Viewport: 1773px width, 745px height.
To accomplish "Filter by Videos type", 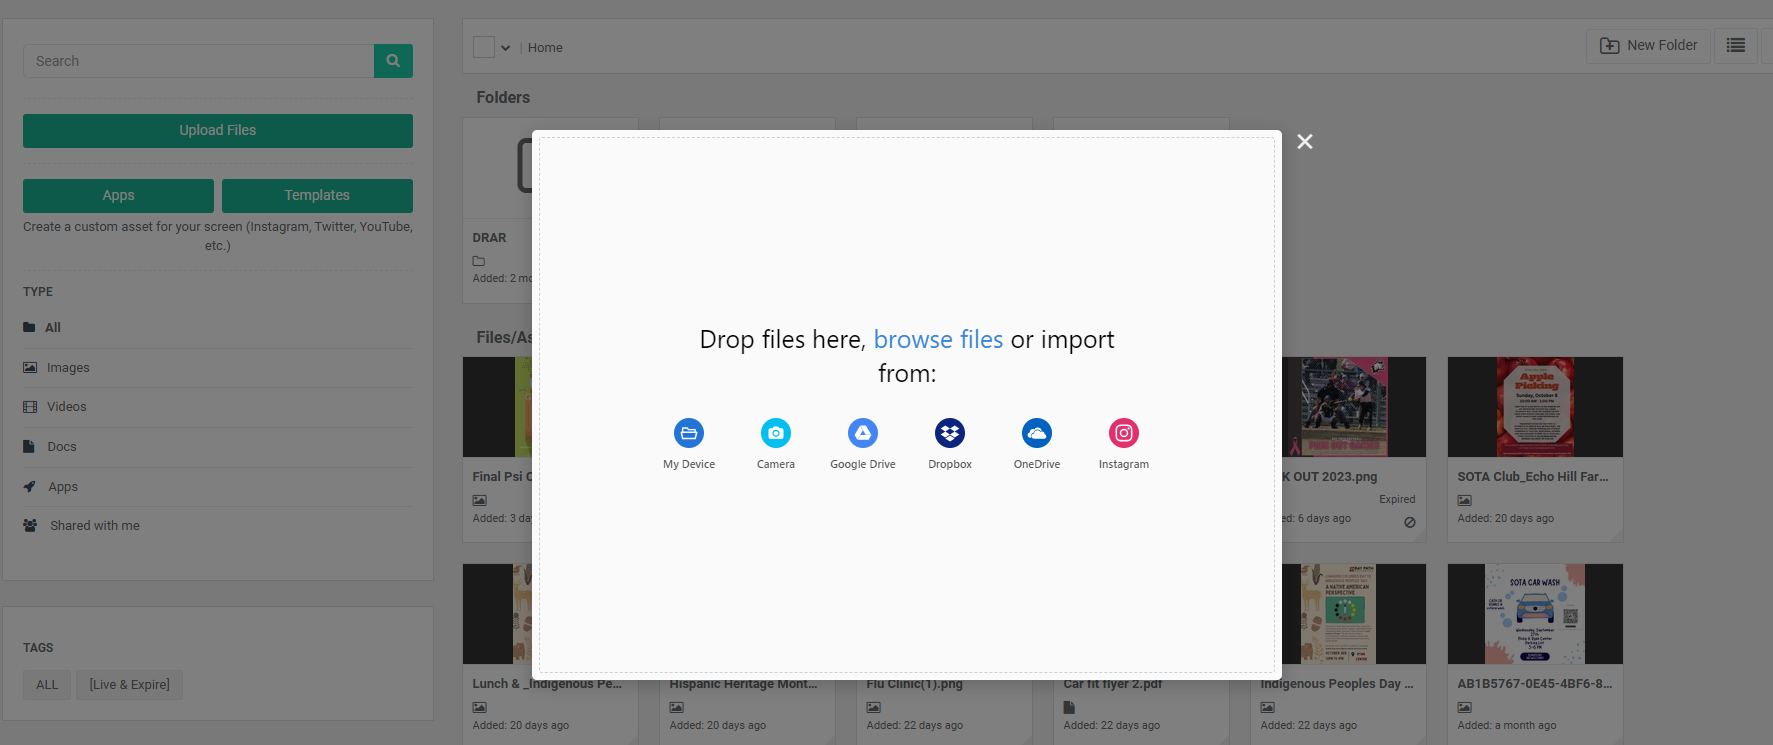I will 66,407.
